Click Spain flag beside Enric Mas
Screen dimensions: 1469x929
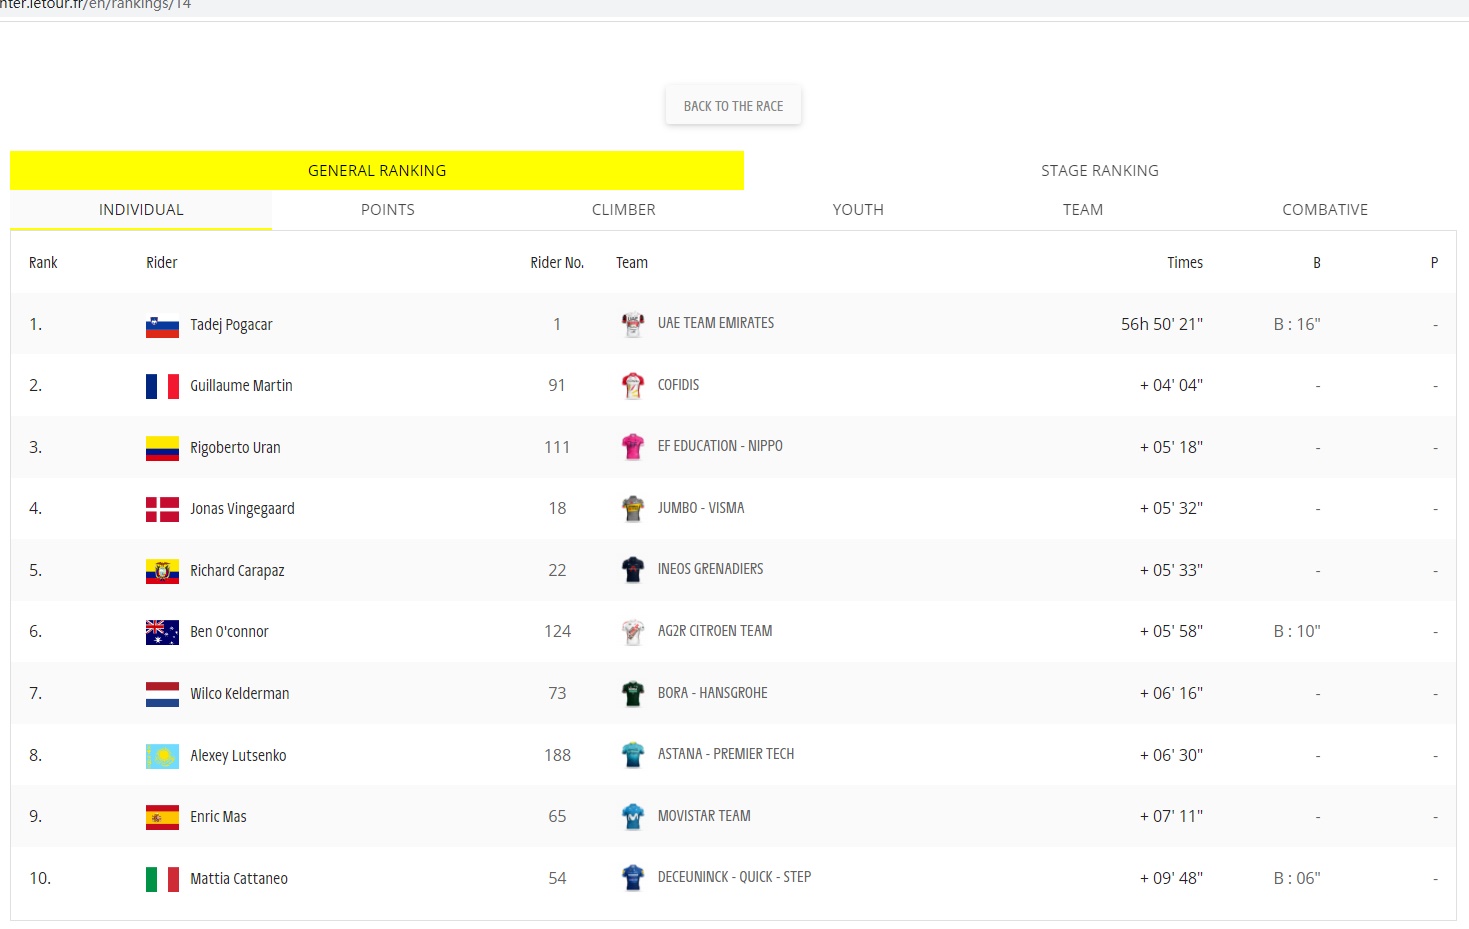point(162,817)
